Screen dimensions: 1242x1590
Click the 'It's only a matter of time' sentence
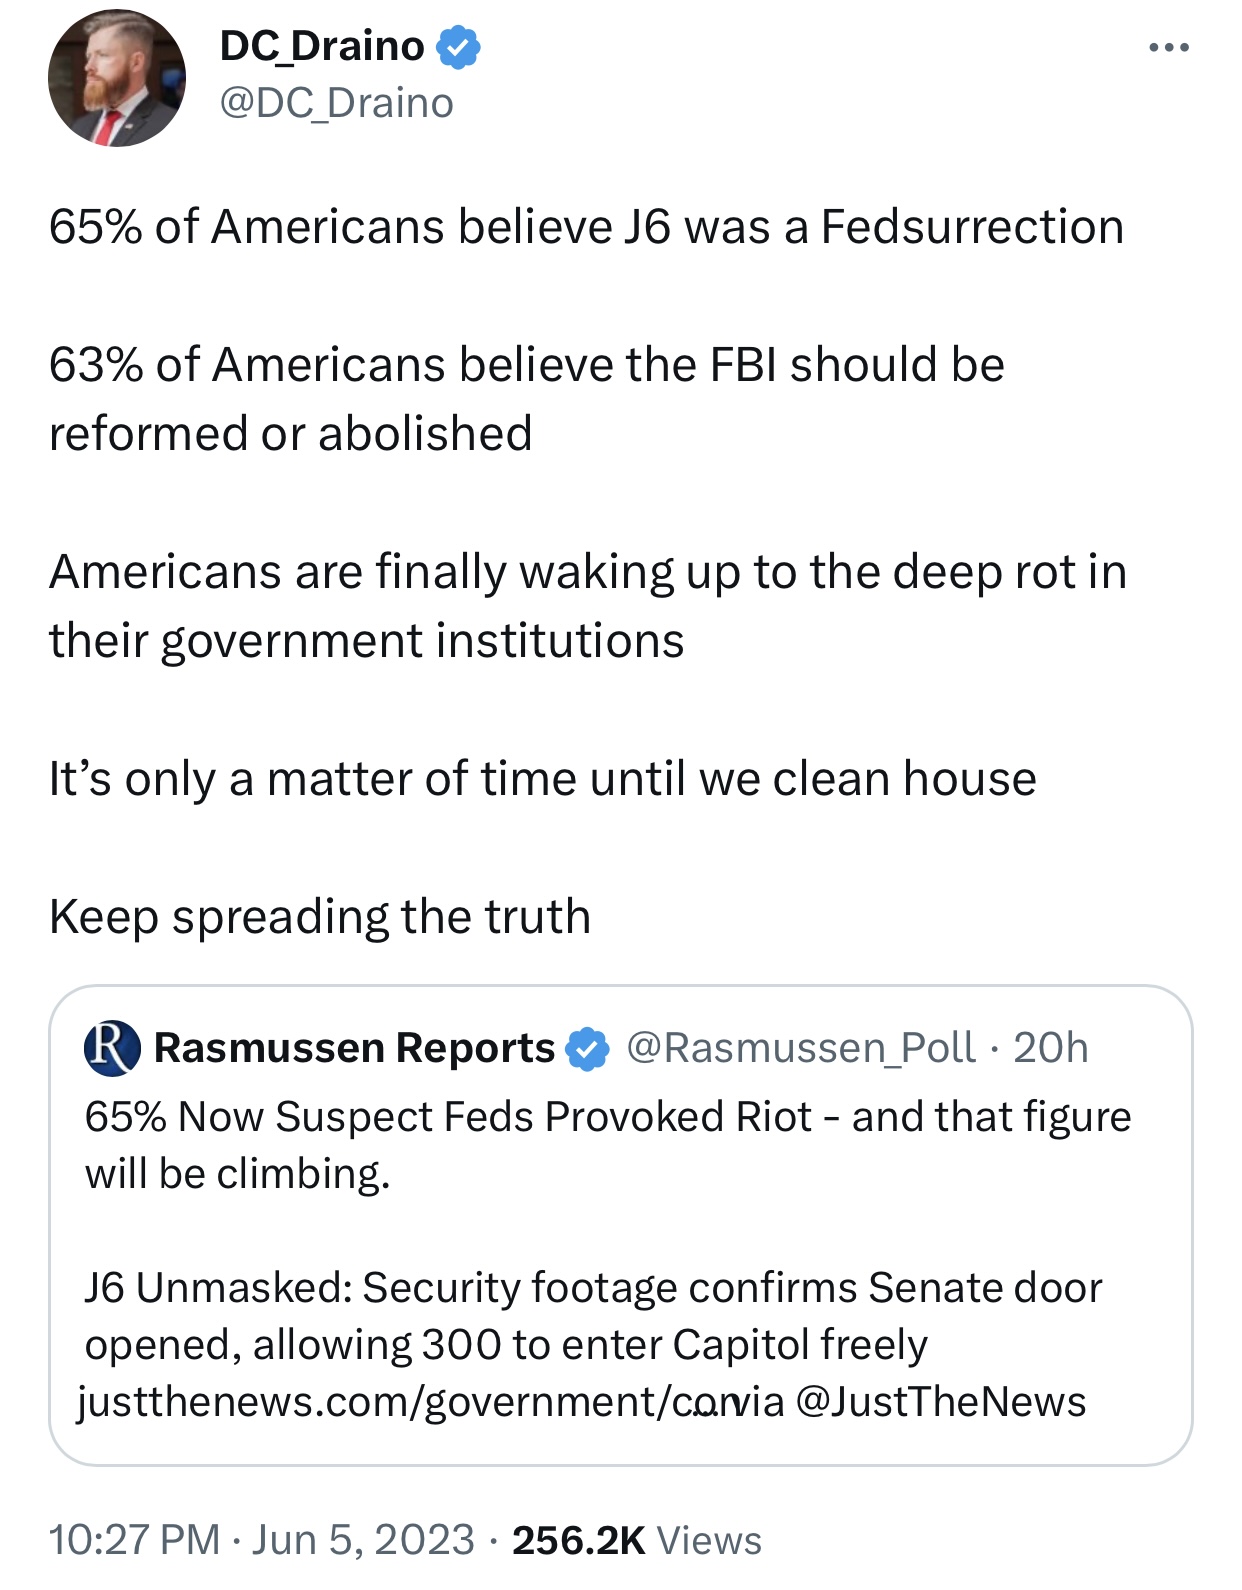point(542,778)
